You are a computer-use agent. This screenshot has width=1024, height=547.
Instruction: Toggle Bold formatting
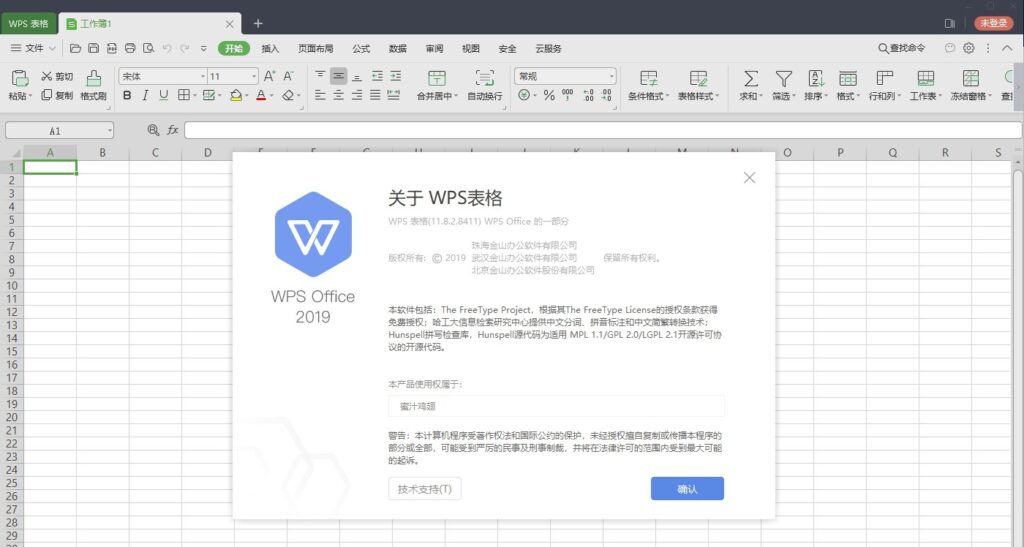tap(127, 95)
